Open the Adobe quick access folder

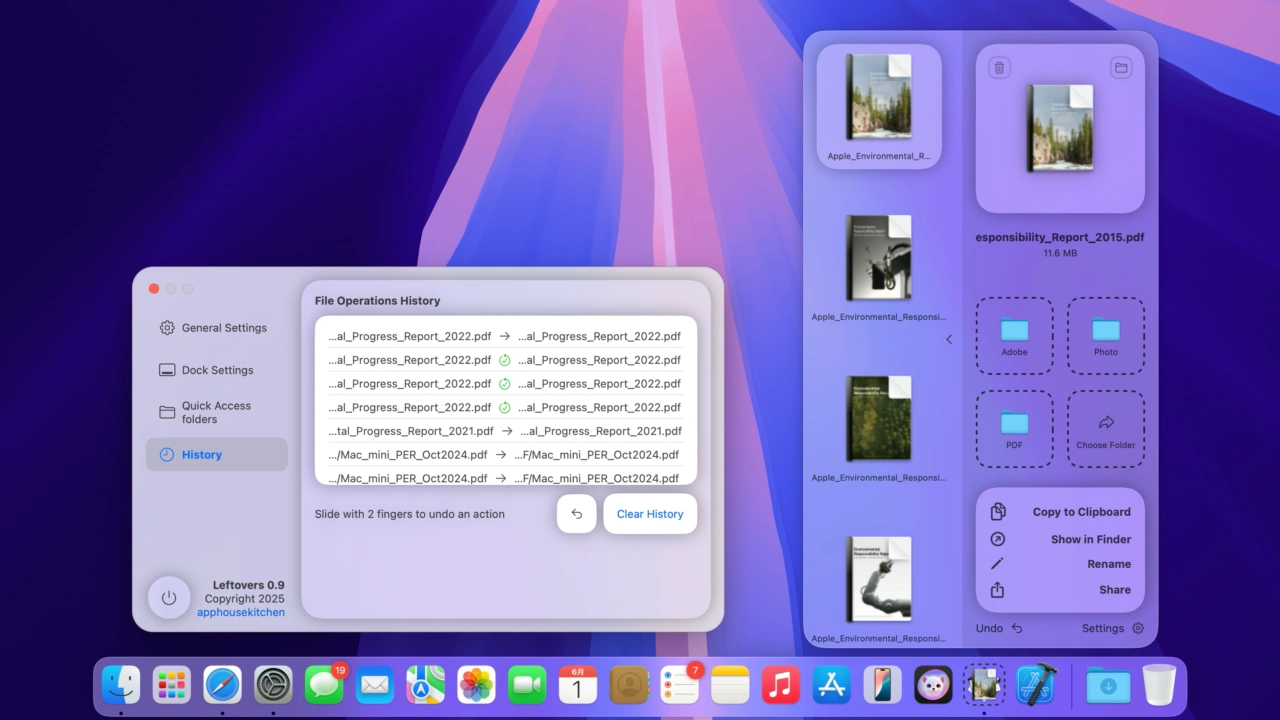click(1014, 335)
